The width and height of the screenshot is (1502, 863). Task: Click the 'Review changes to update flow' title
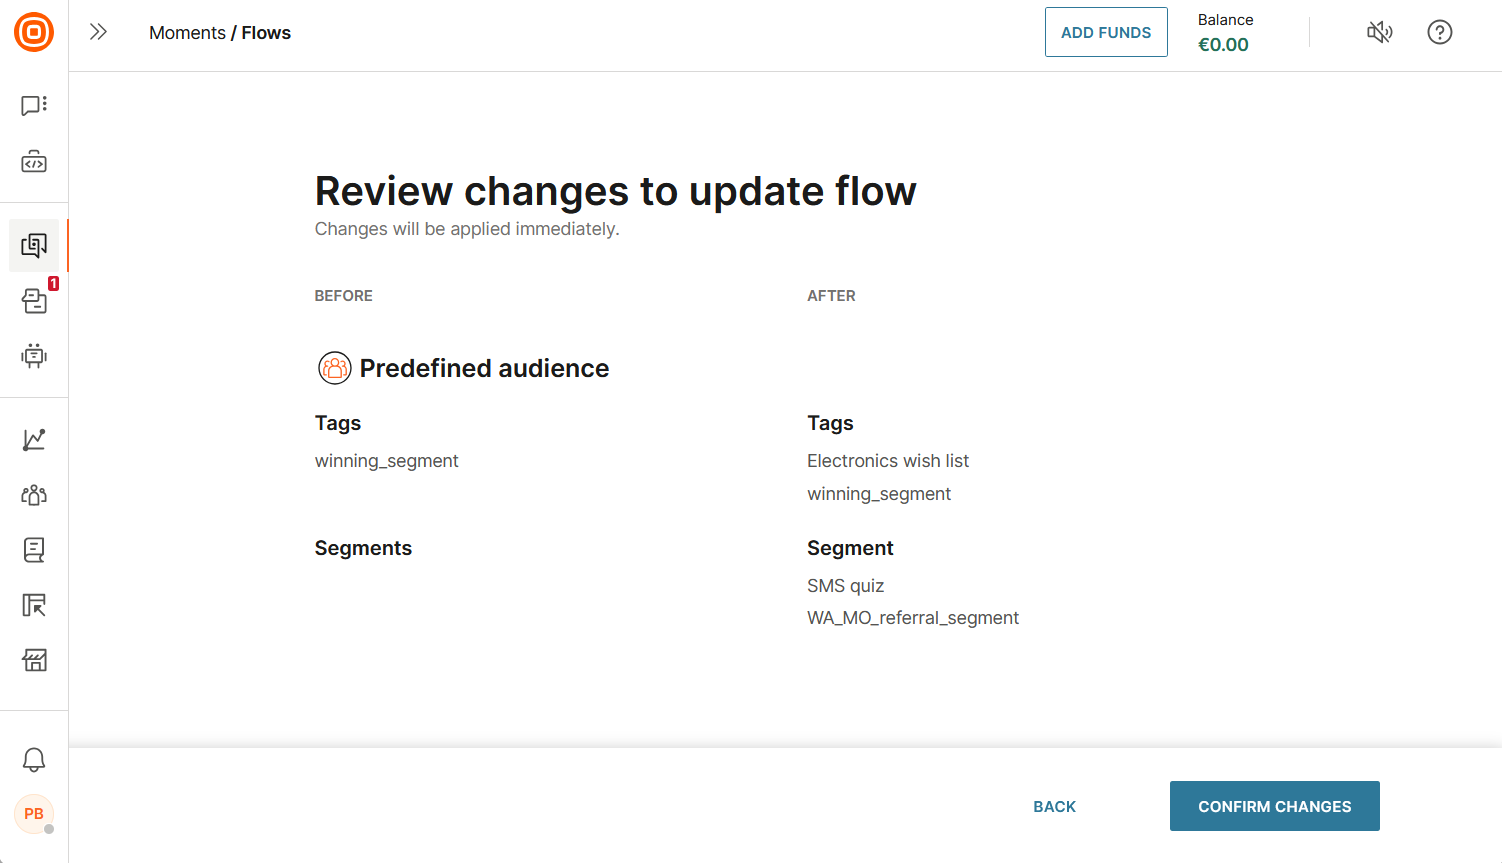click(615, 191)
